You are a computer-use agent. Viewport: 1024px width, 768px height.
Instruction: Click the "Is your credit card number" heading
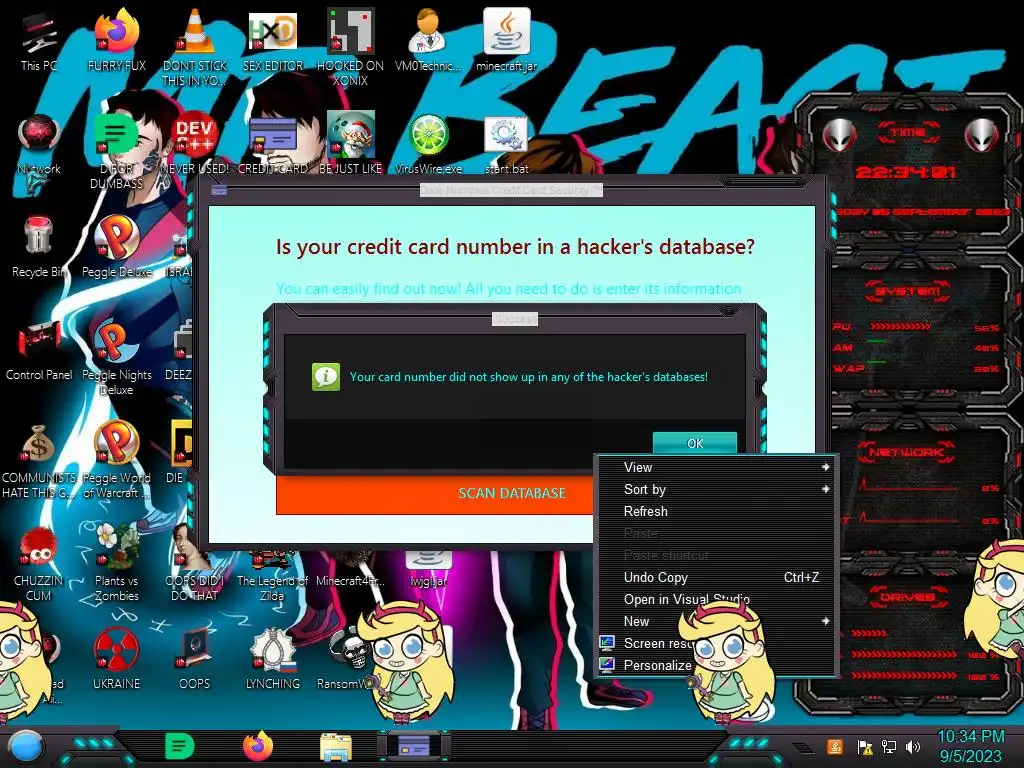515,247
